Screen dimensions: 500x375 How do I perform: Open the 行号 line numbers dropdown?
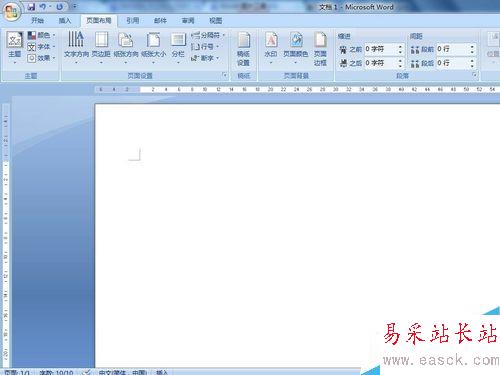tap(205, 47)
